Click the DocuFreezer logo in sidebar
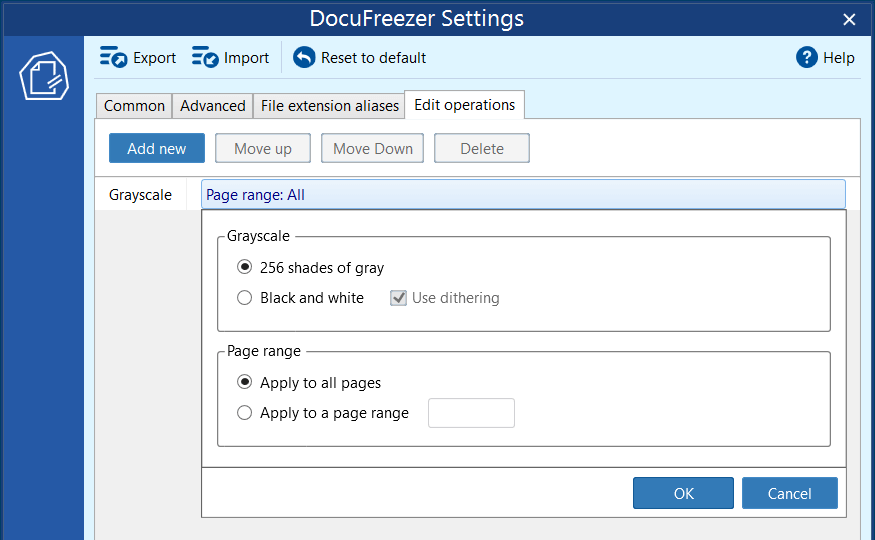The height and width of the screenshot is (540, 875). [44, 76]
